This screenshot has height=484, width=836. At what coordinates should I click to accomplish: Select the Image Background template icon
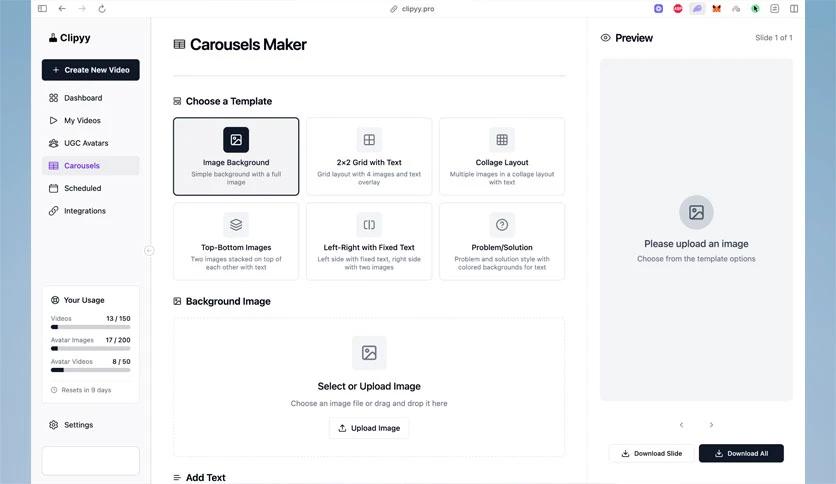pos(236,140)
